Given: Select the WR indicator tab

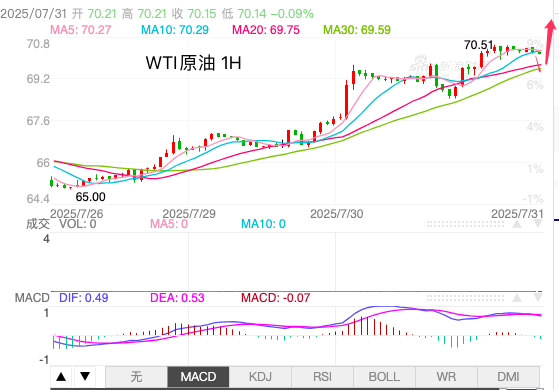Looking at the screenshot, I should pos(446,377).
